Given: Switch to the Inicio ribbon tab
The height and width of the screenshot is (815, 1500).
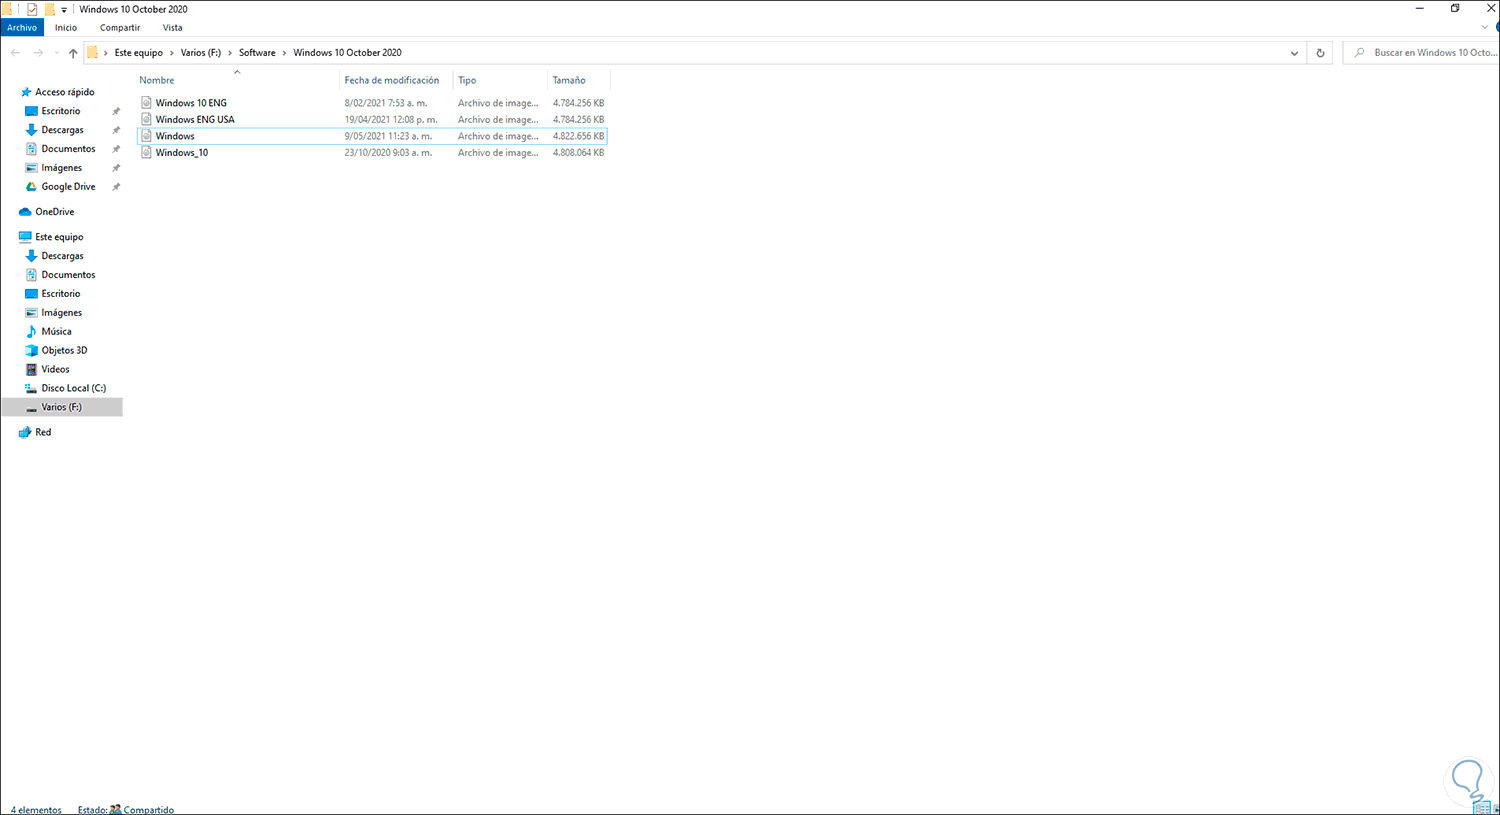Looking at the screenshot, I should pos(66,28).
